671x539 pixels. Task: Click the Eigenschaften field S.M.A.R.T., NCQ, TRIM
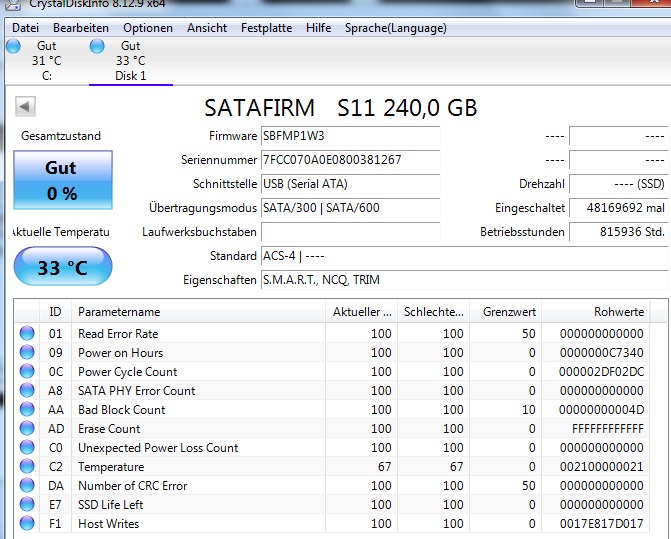pyautogui.click(x=464, y=280)
